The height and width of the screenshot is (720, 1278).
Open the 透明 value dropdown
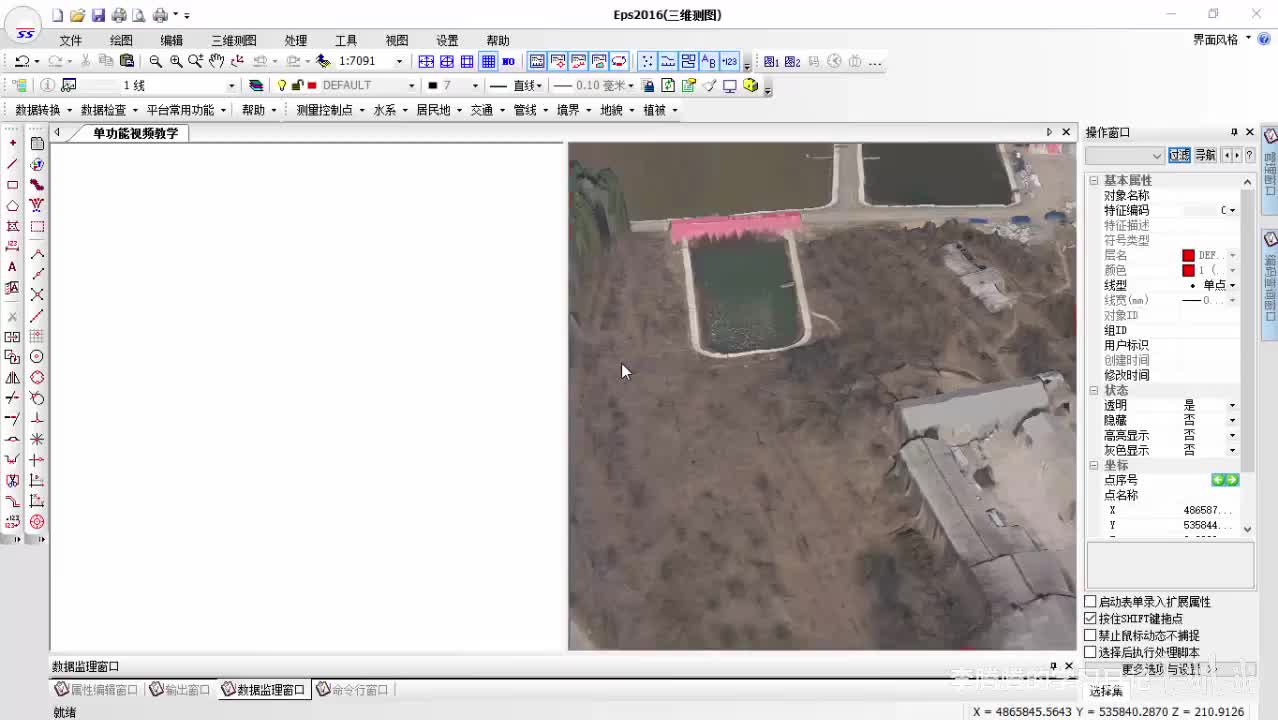point(1232,405)
